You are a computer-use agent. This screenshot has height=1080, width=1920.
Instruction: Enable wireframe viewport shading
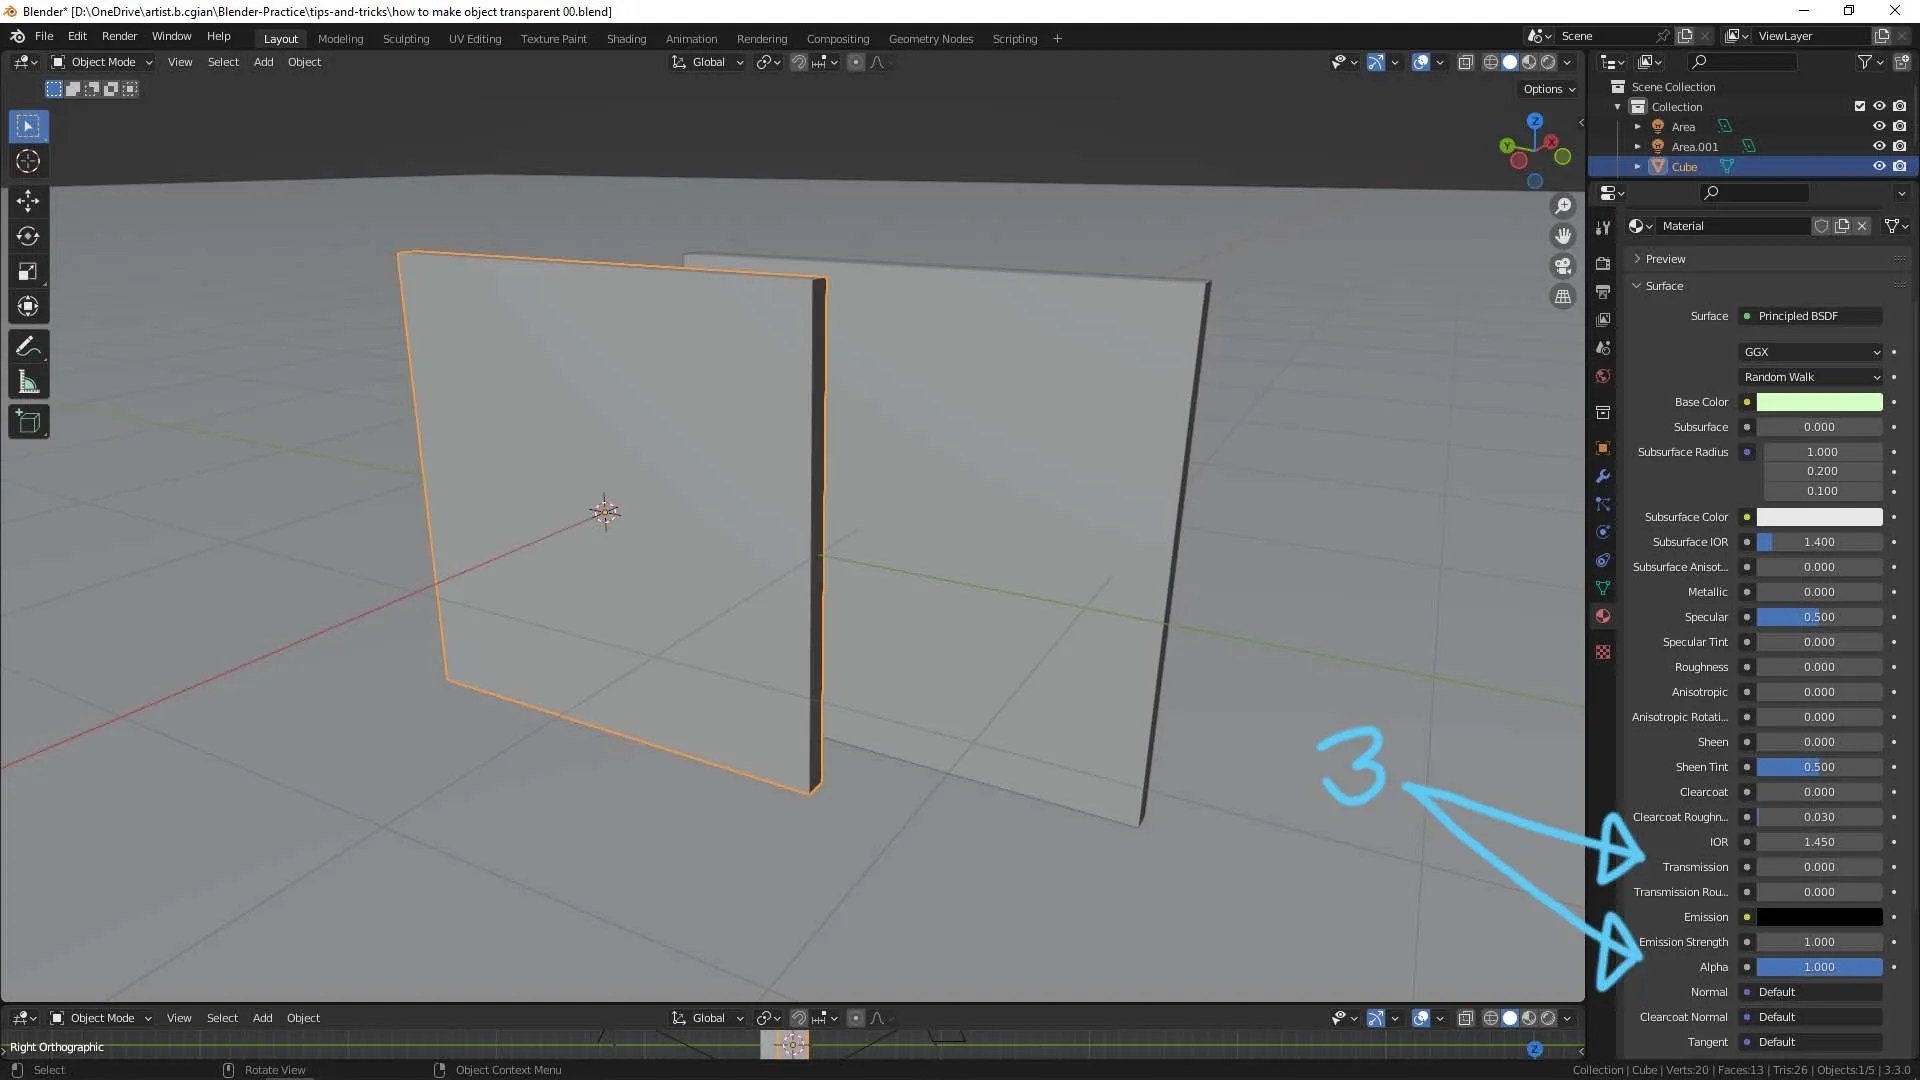[x=1490, y=61]
